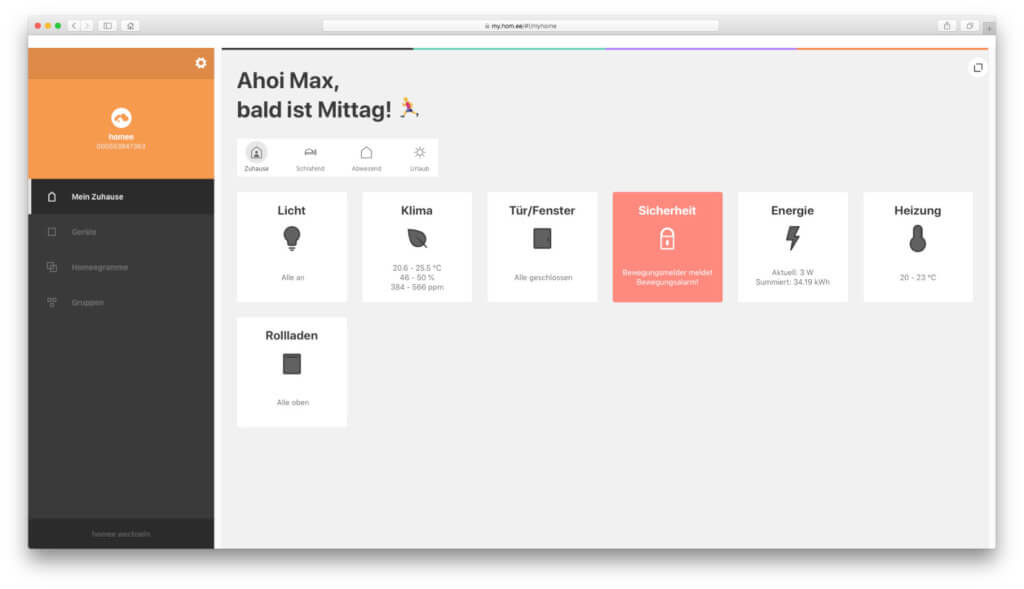Click the browser address bar showing my.hom.ee
1024x589 pixels.
pyautogui.click(x=521, y=25)
